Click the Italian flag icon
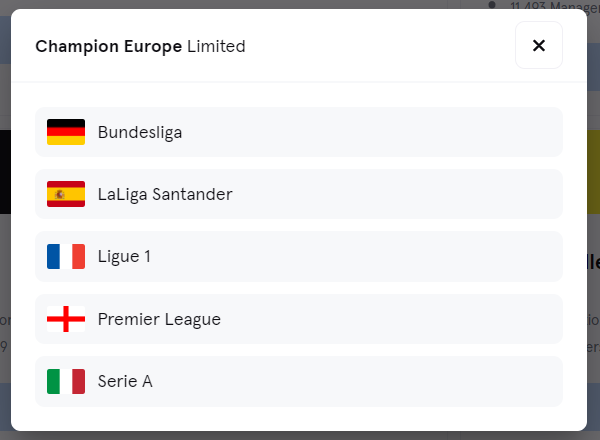The width and height of the screenshot is (600, 440). point(66,381)
